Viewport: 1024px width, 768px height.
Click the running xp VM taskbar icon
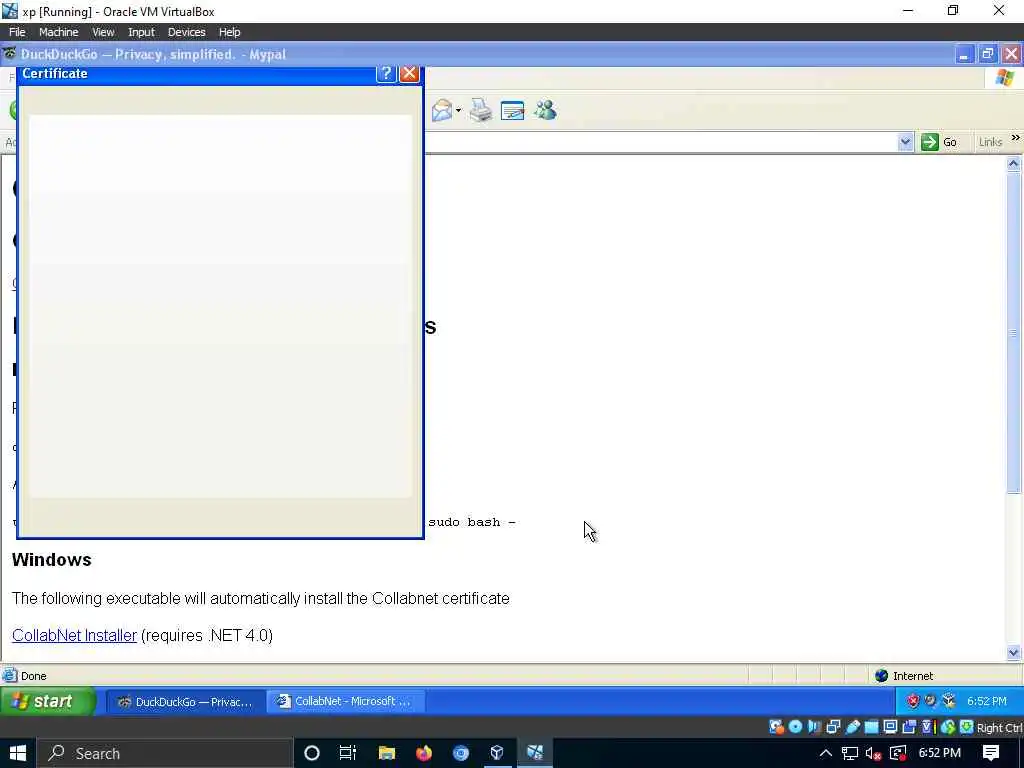coord(535,753)
